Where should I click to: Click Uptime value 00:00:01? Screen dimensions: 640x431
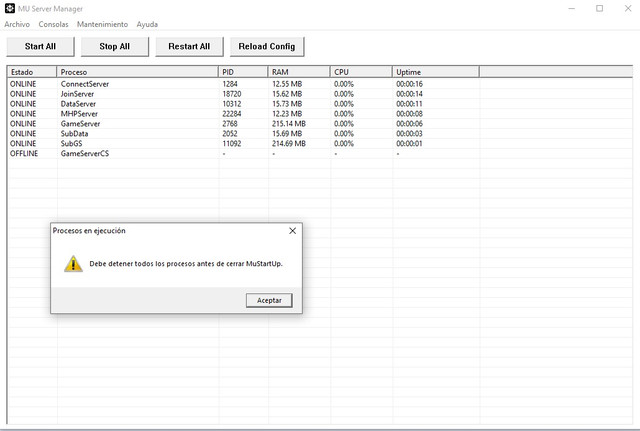[x=409, y=144]
